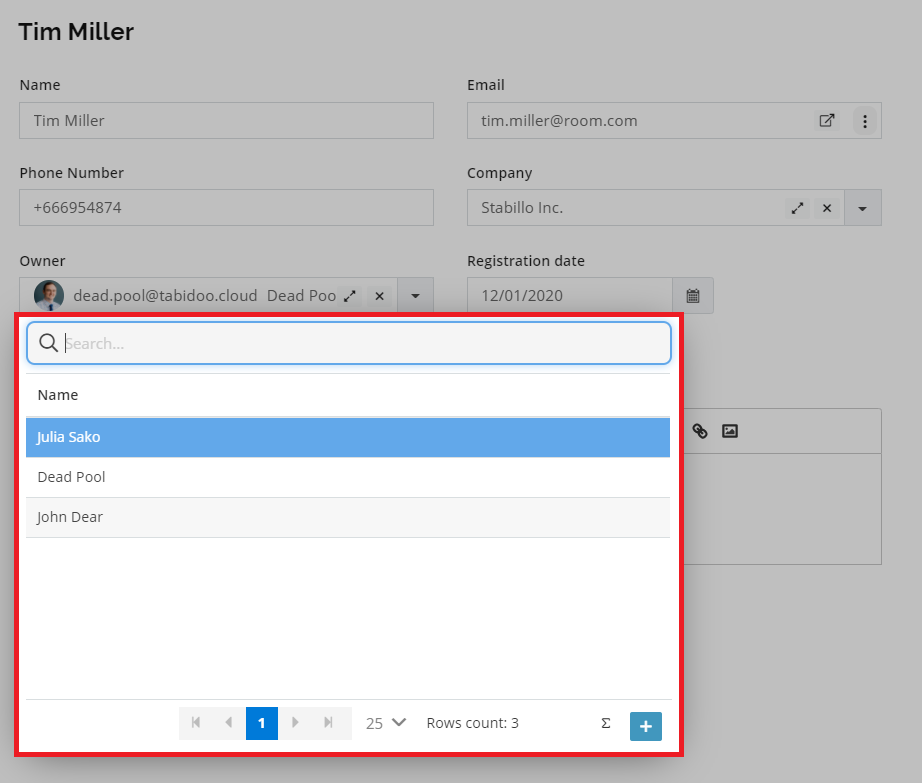Toggle the Owner dropdown arrow

[415, 296]
